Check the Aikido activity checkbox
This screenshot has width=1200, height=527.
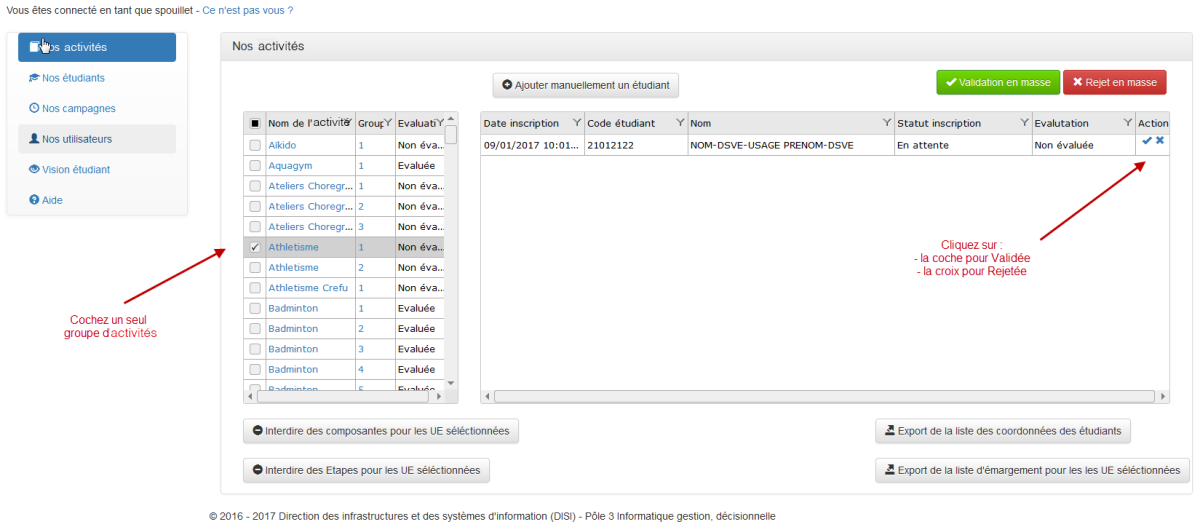click(255, 145)
